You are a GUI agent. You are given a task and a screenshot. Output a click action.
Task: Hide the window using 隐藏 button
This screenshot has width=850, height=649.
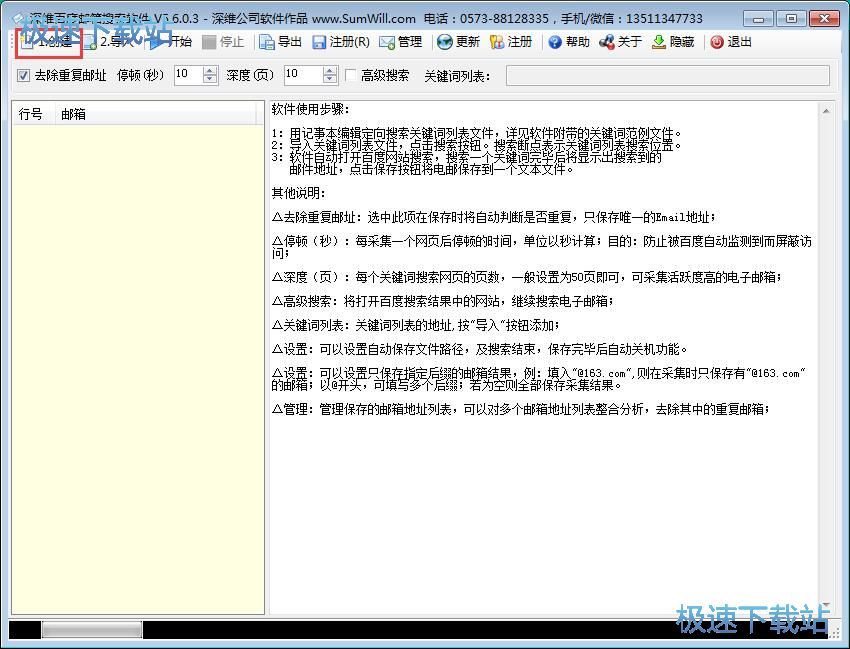click(673, 42)
